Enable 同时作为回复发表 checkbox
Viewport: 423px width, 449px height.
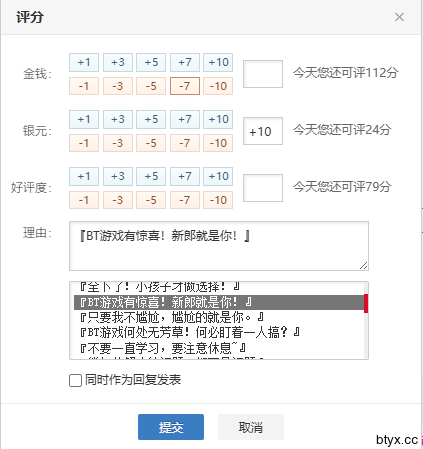point(75,380)
